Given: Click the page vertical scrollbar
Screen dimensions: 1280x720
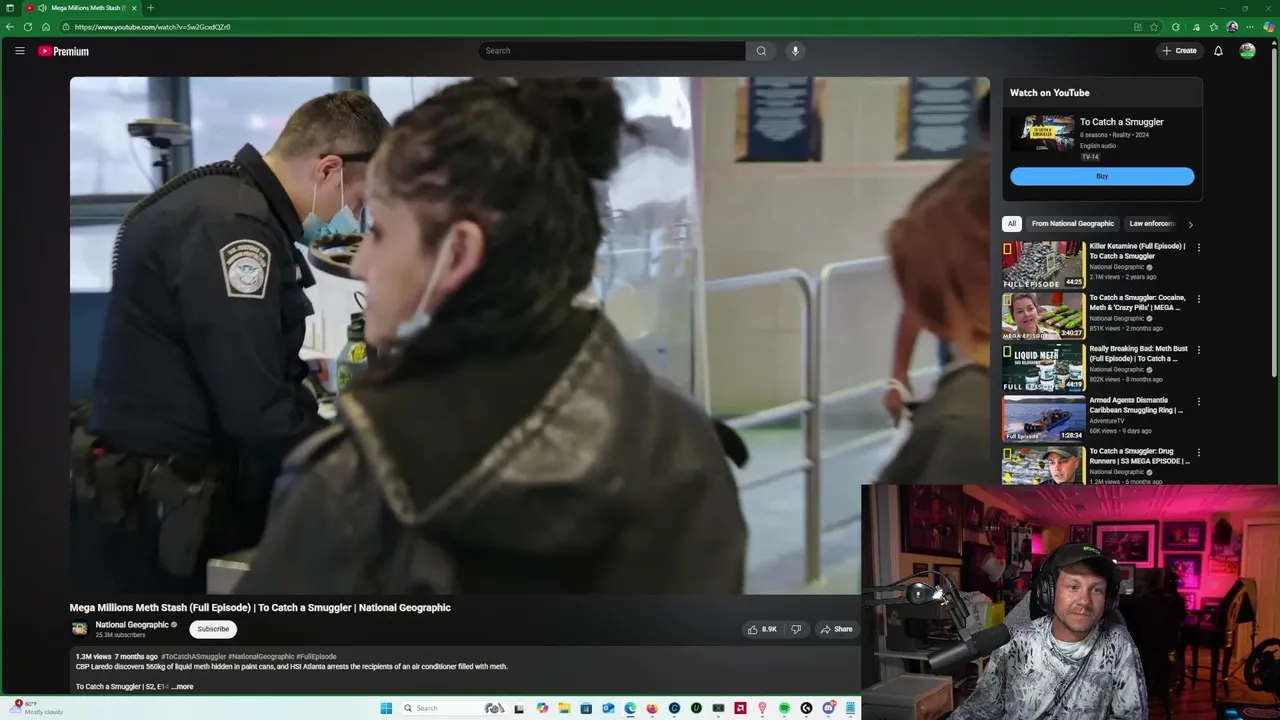Looking at the screenshot, I should click(x=1274, y=210).
